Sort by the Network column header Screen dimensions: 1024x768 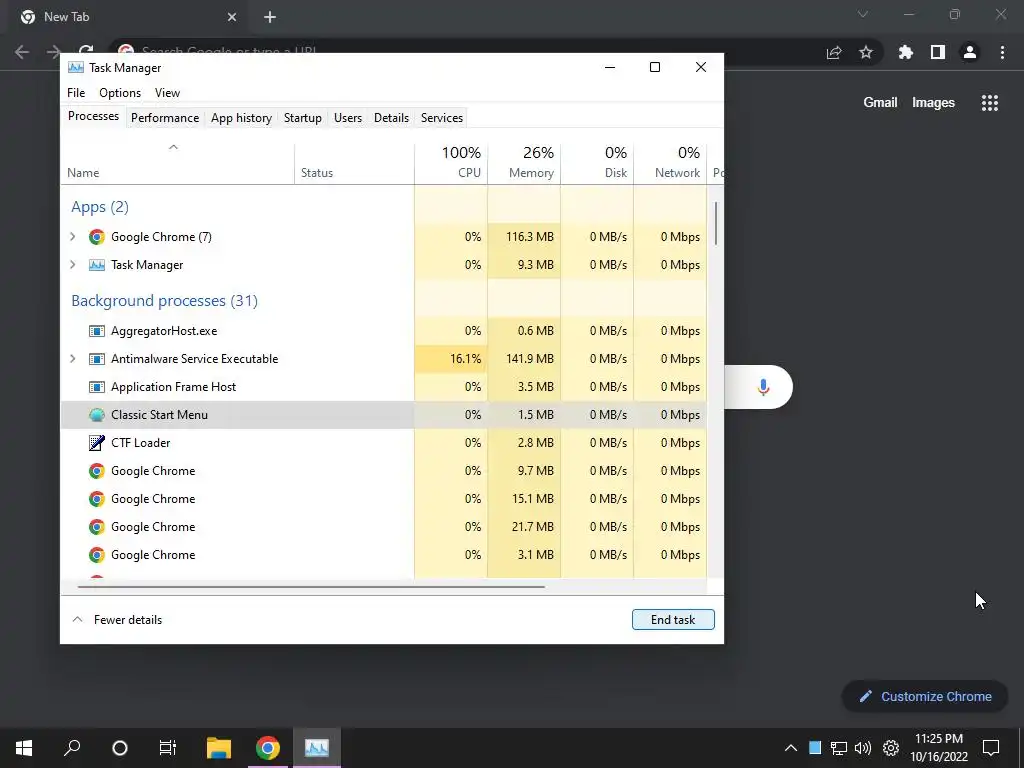670,163
